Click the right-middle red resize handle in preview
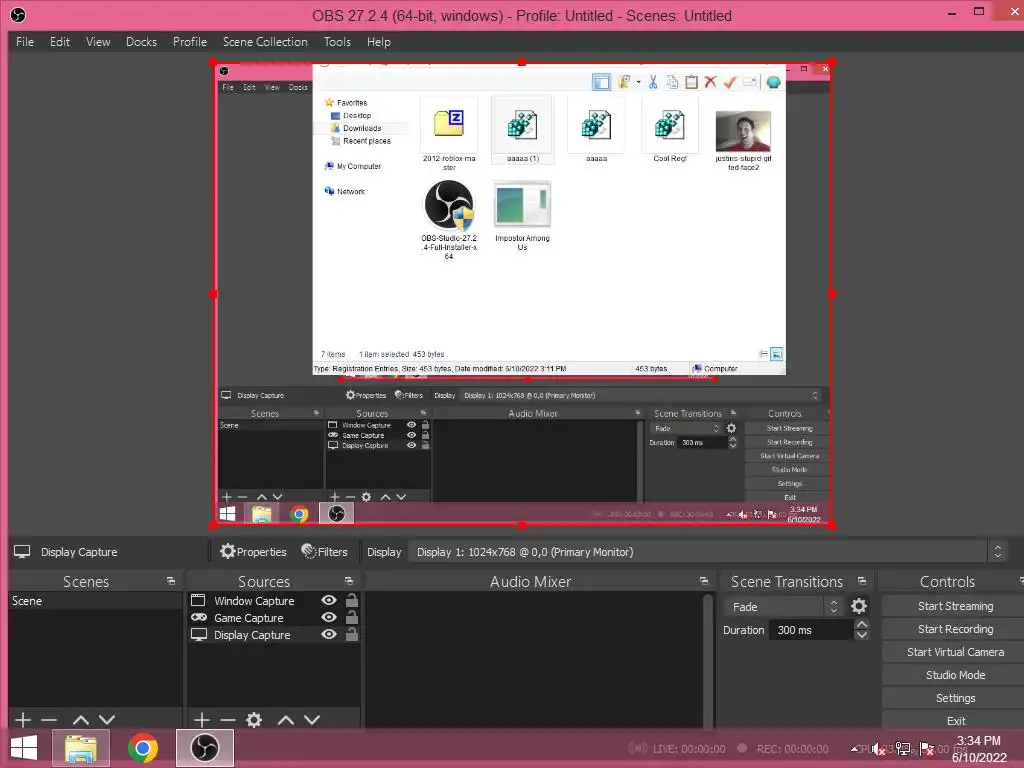This screenshot has height=768, width=1024. 831,294
